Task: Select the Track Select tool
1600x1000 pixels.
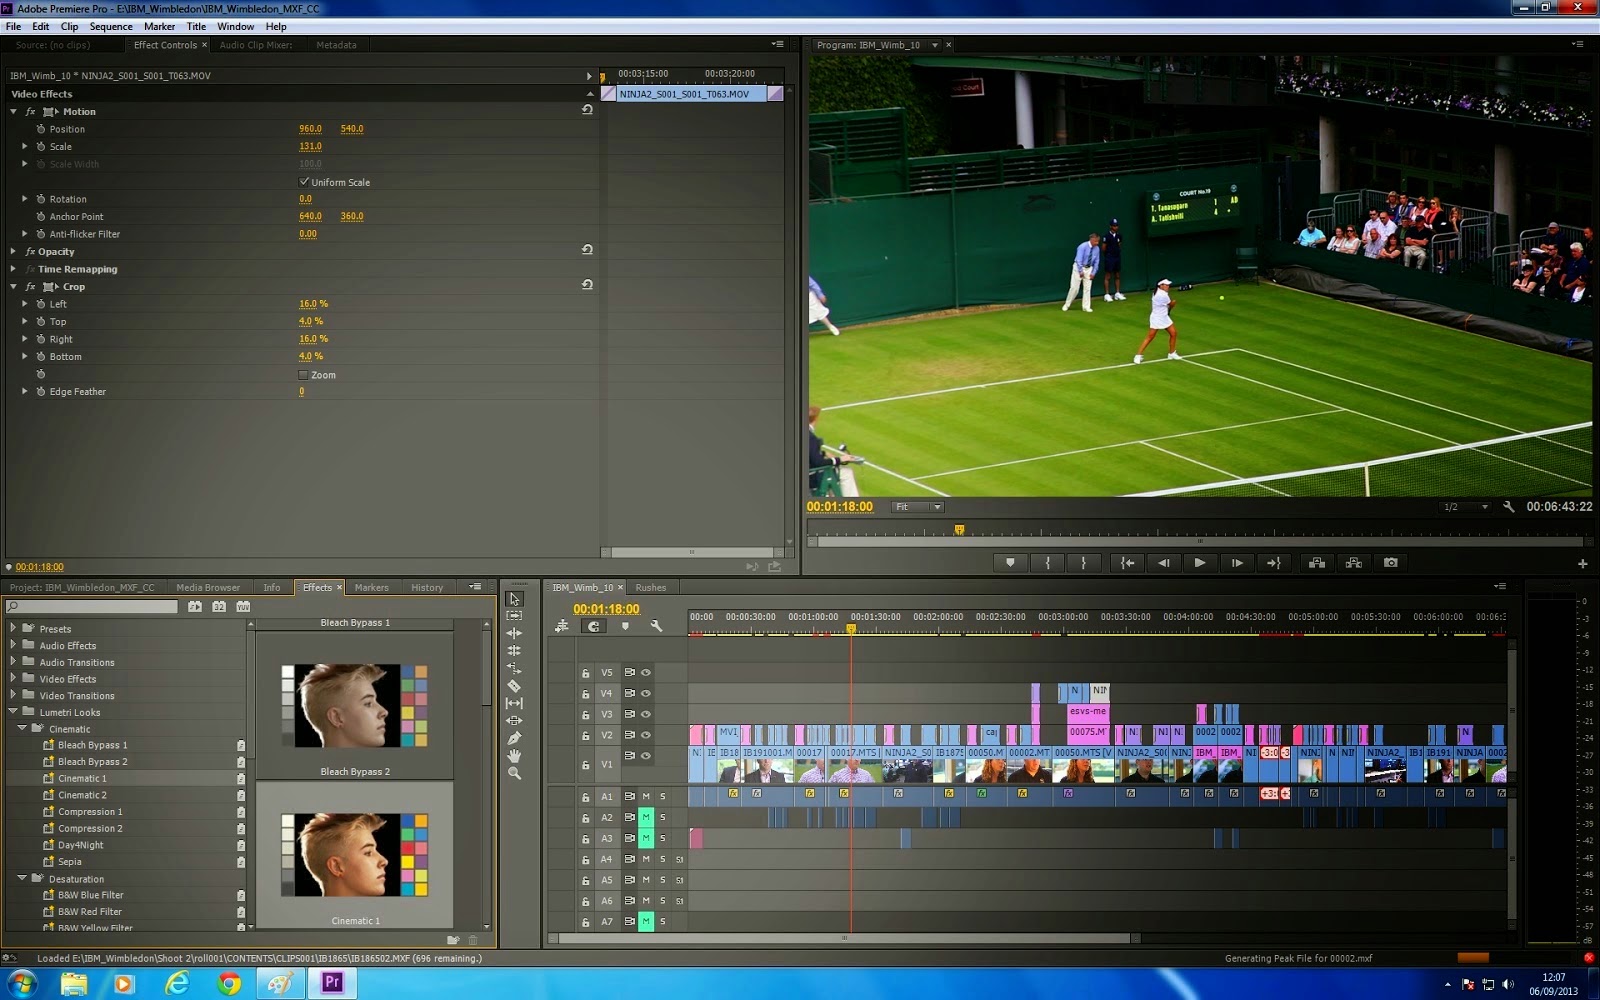Action: click(x=514, y=616)
